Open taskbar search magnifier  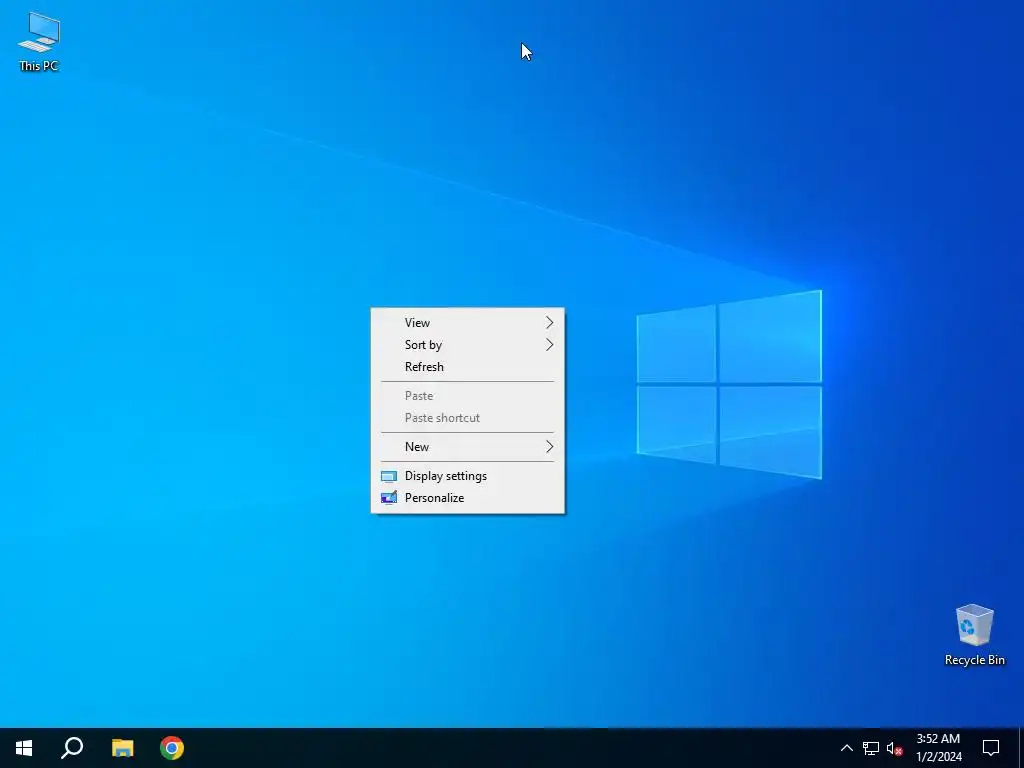(72, 748)
